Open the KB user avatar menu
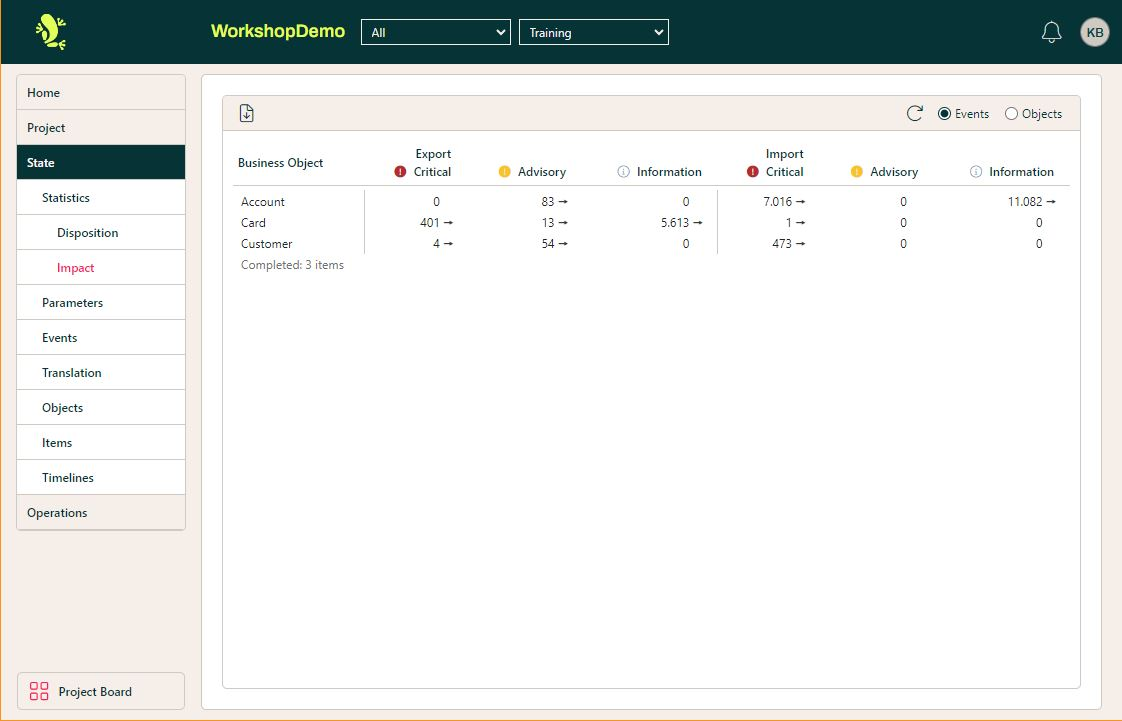Screen dimensions: 1122x721 coord(1095,32)
